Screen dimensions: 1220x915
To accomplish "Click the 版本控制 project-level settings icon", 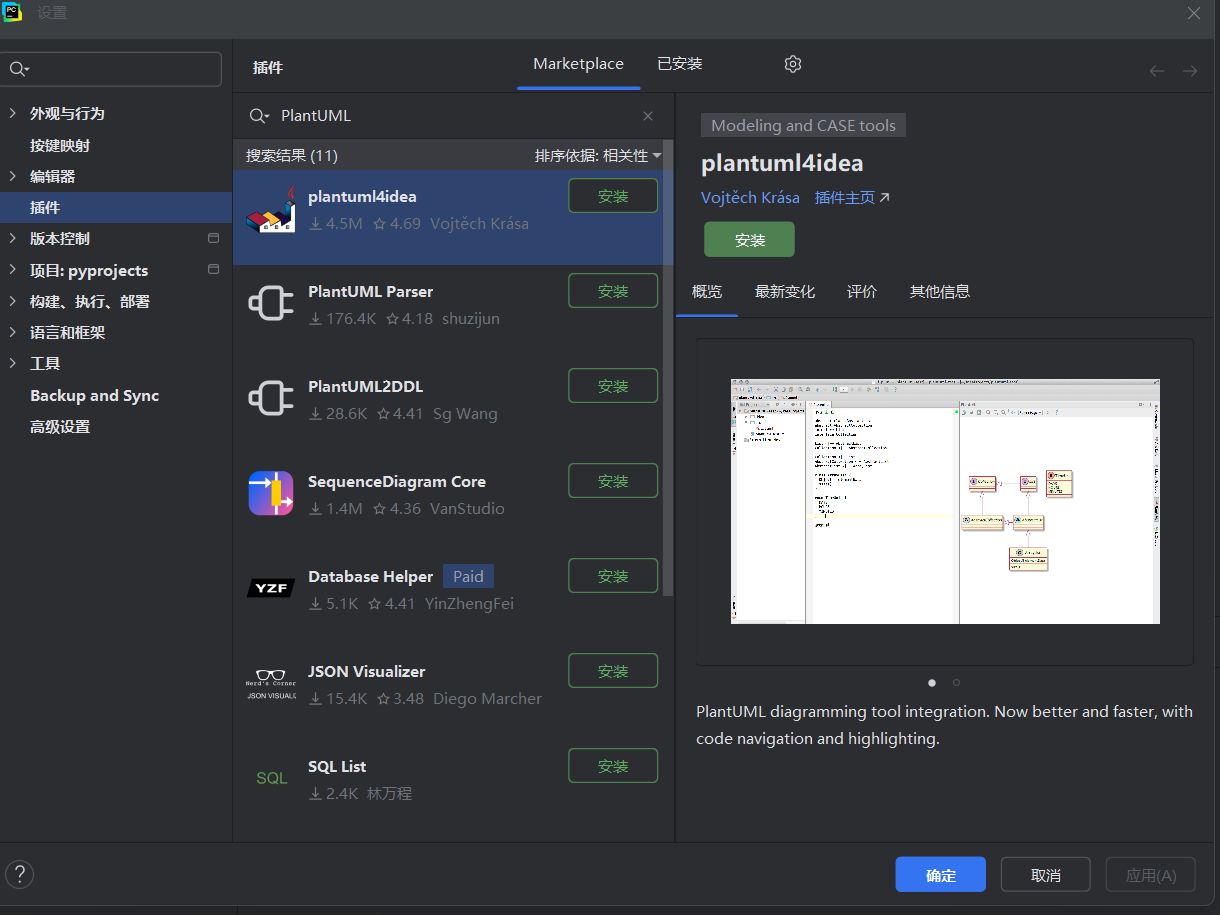I will click(x=213, y=238).
